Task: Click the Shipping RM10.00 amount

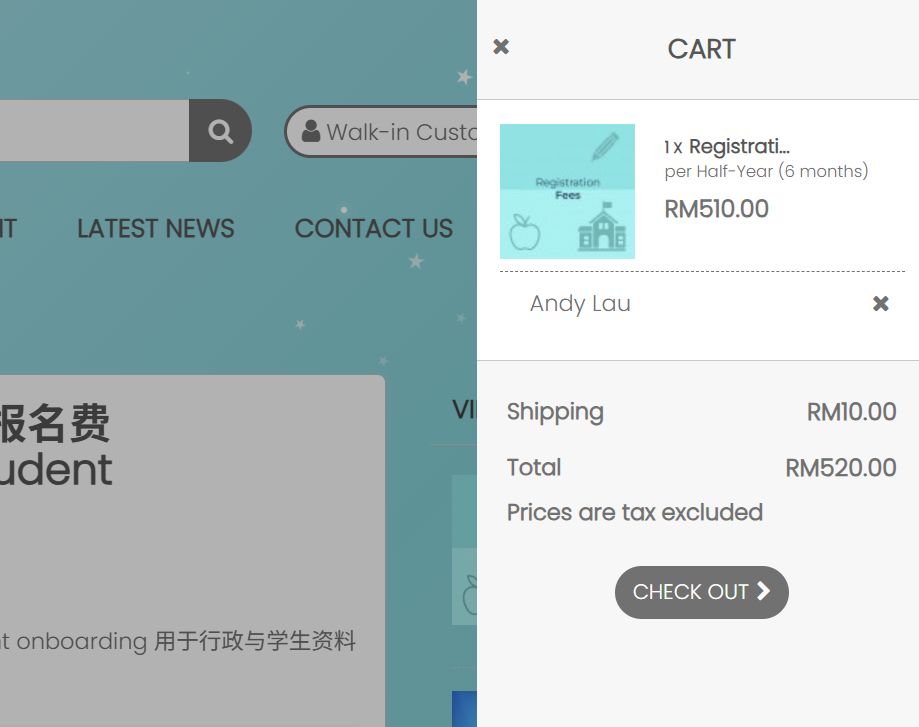Action: [x=851, y=412]
